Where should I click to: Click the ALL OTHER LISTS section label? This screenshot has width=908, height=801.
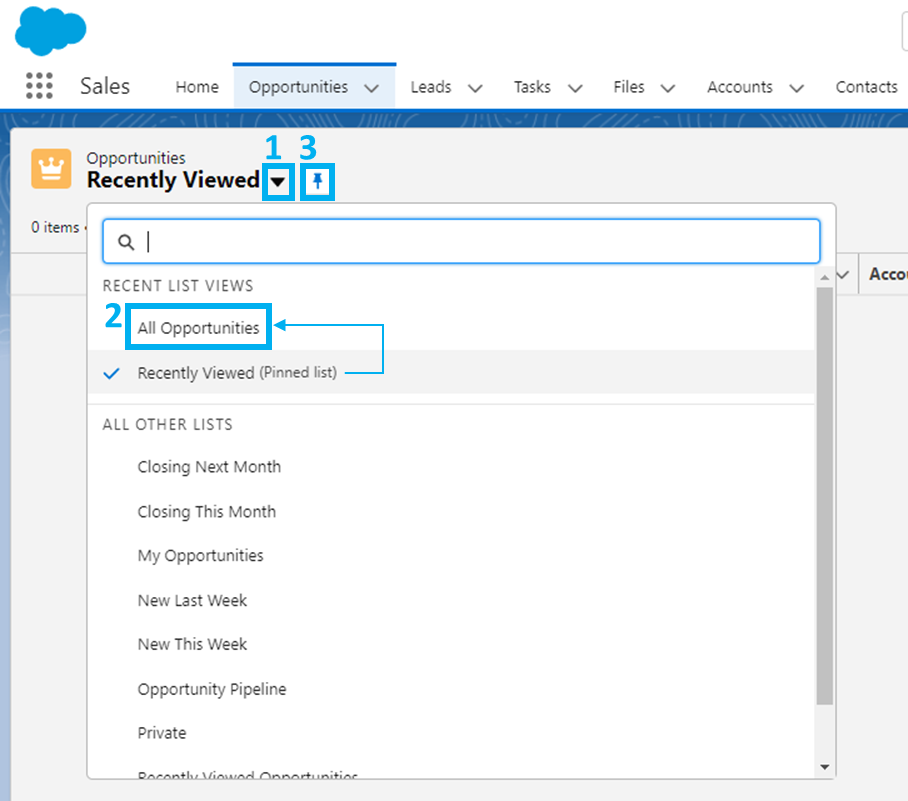[x=167, y=425]
